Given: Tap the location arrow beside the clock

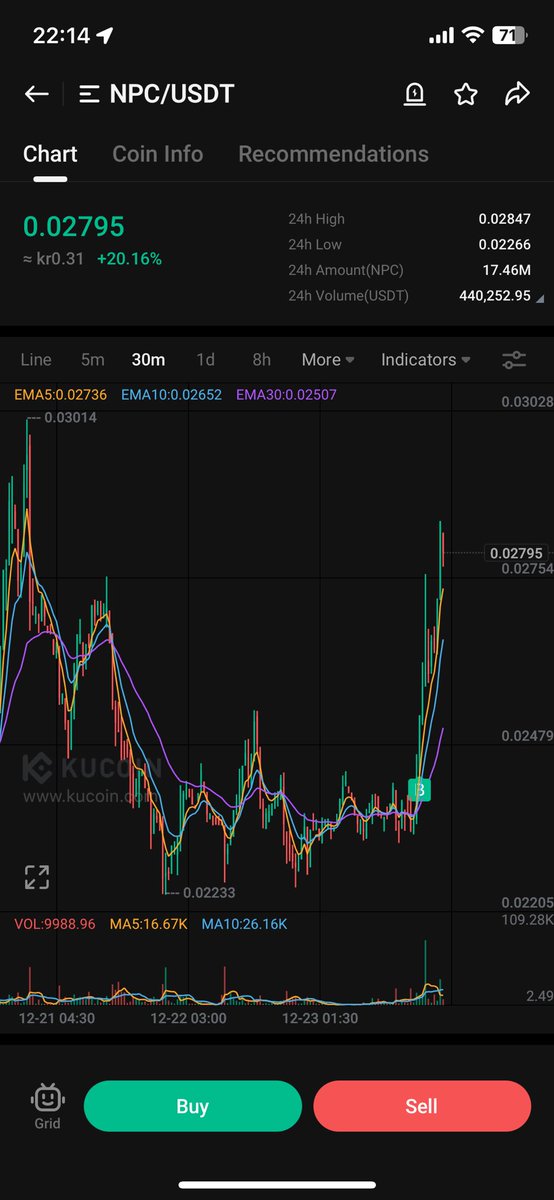Looking at the screenshot, I should (x=105, y=35).
